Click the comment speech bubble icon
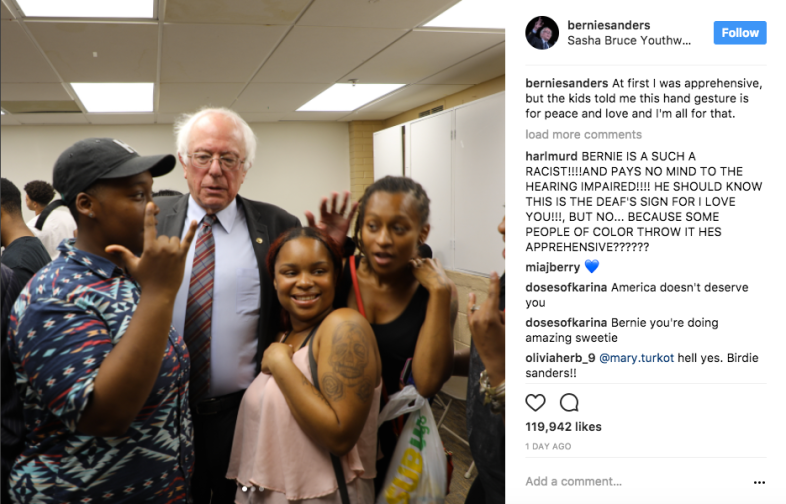786x504 pixels. [x=569, y=402]
